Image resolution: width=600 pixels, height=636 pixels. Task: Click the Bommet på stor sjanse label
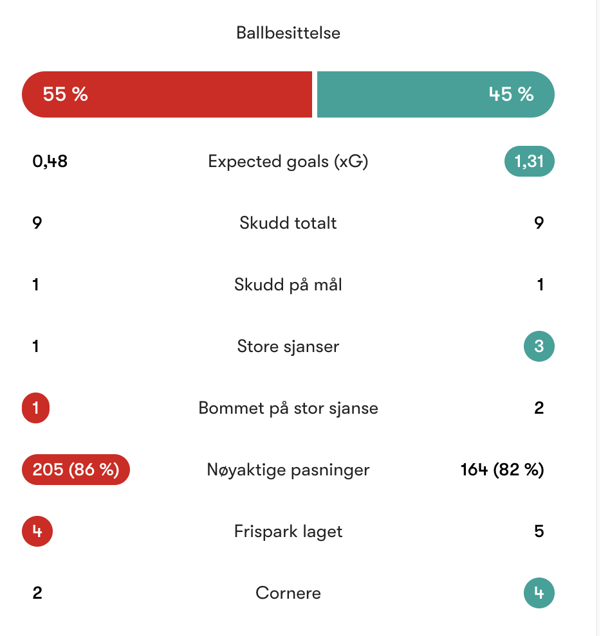pyautogui.click(x=288, y=408)
